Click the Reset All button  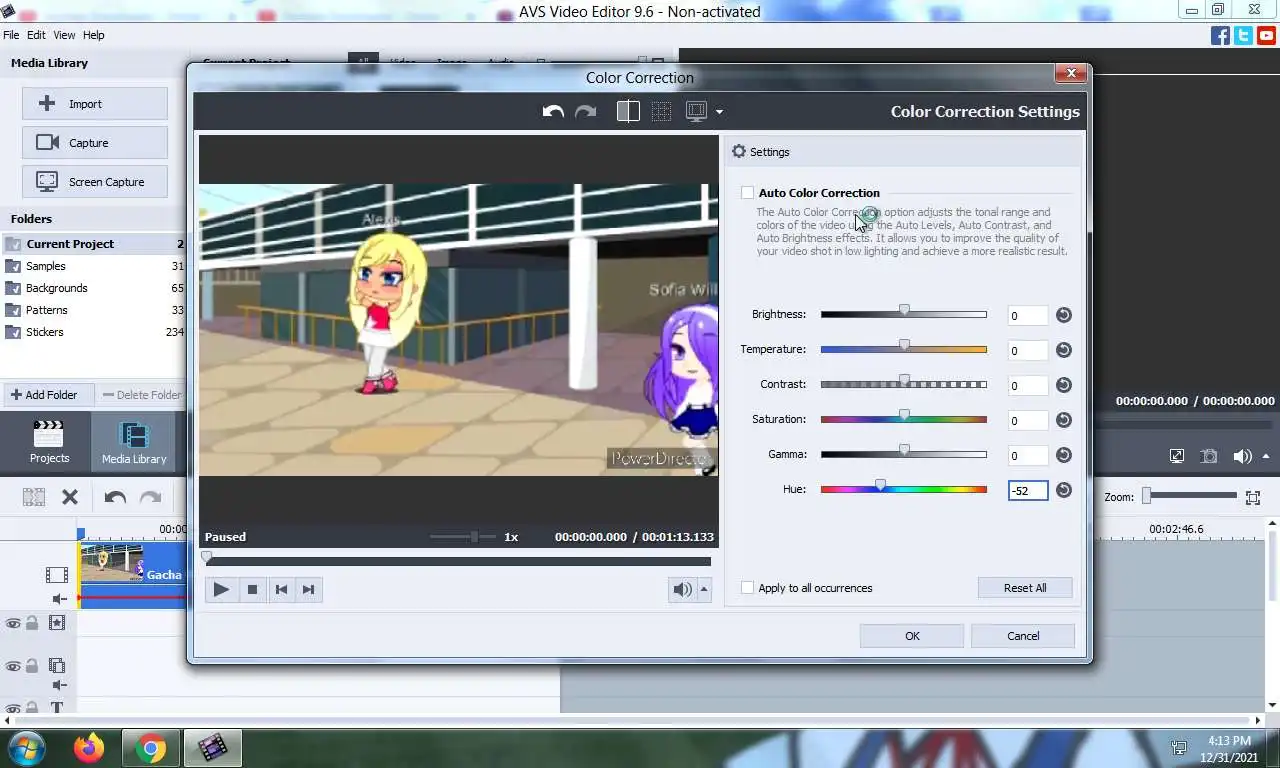click(1025, 588)
